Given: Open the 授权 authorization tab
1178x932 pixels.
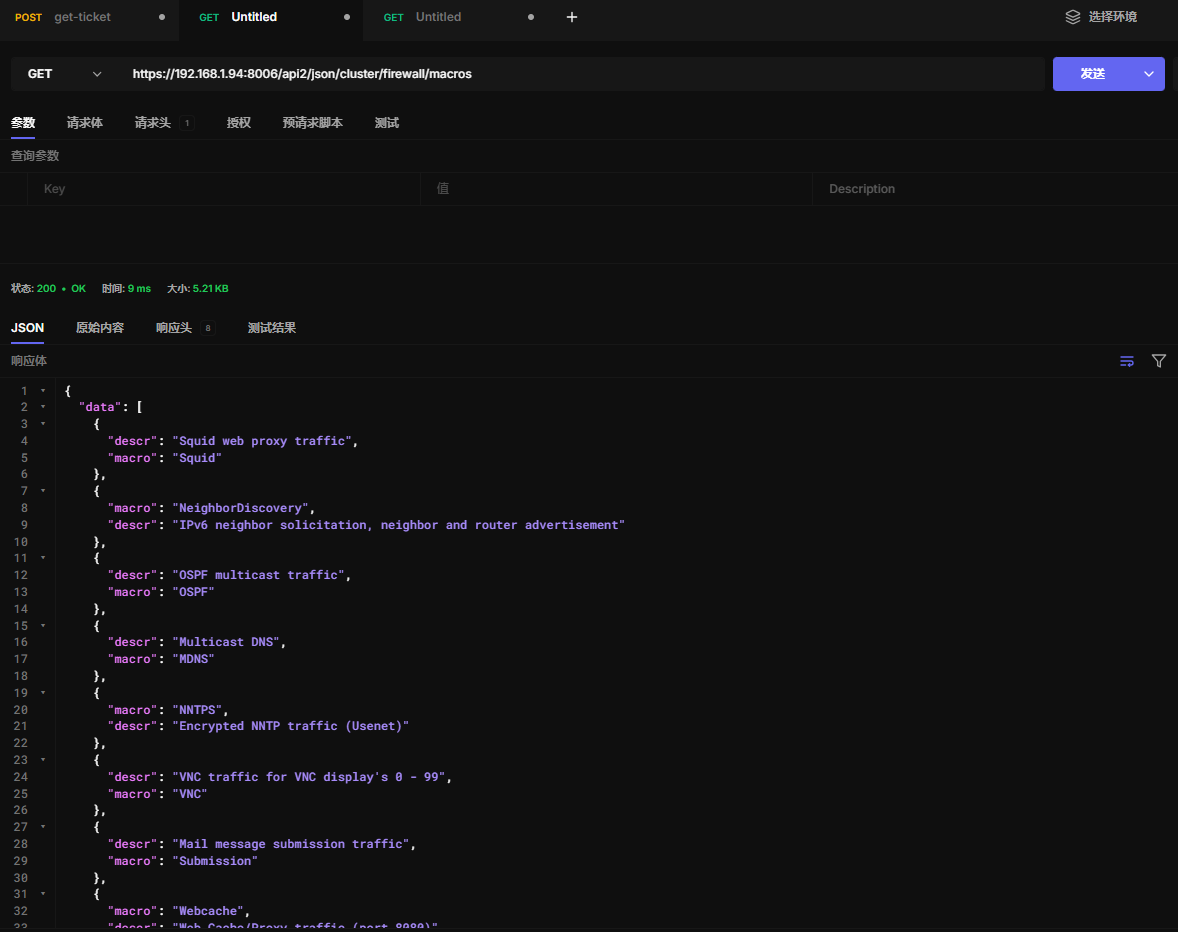Looking at the screenshot, I should (238, 123).
